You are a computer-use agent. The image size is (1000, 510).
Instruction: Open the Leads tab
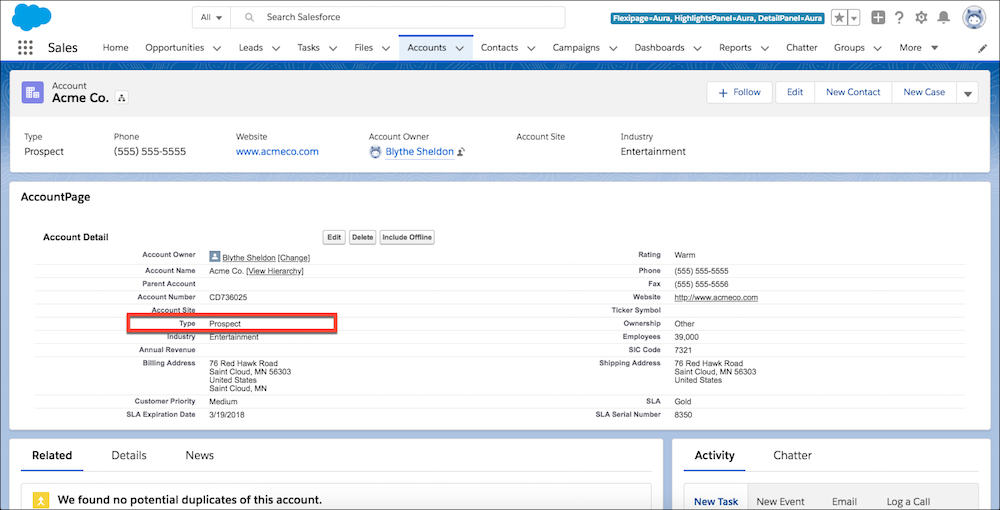click(251, 48)
